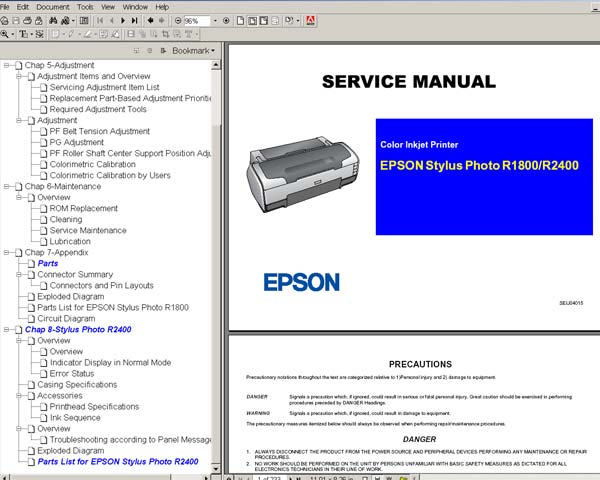Open the zoom percentage dropdown arrow
Image resolution: width=600 pixels, height=480 pixels.
[215, 21]
